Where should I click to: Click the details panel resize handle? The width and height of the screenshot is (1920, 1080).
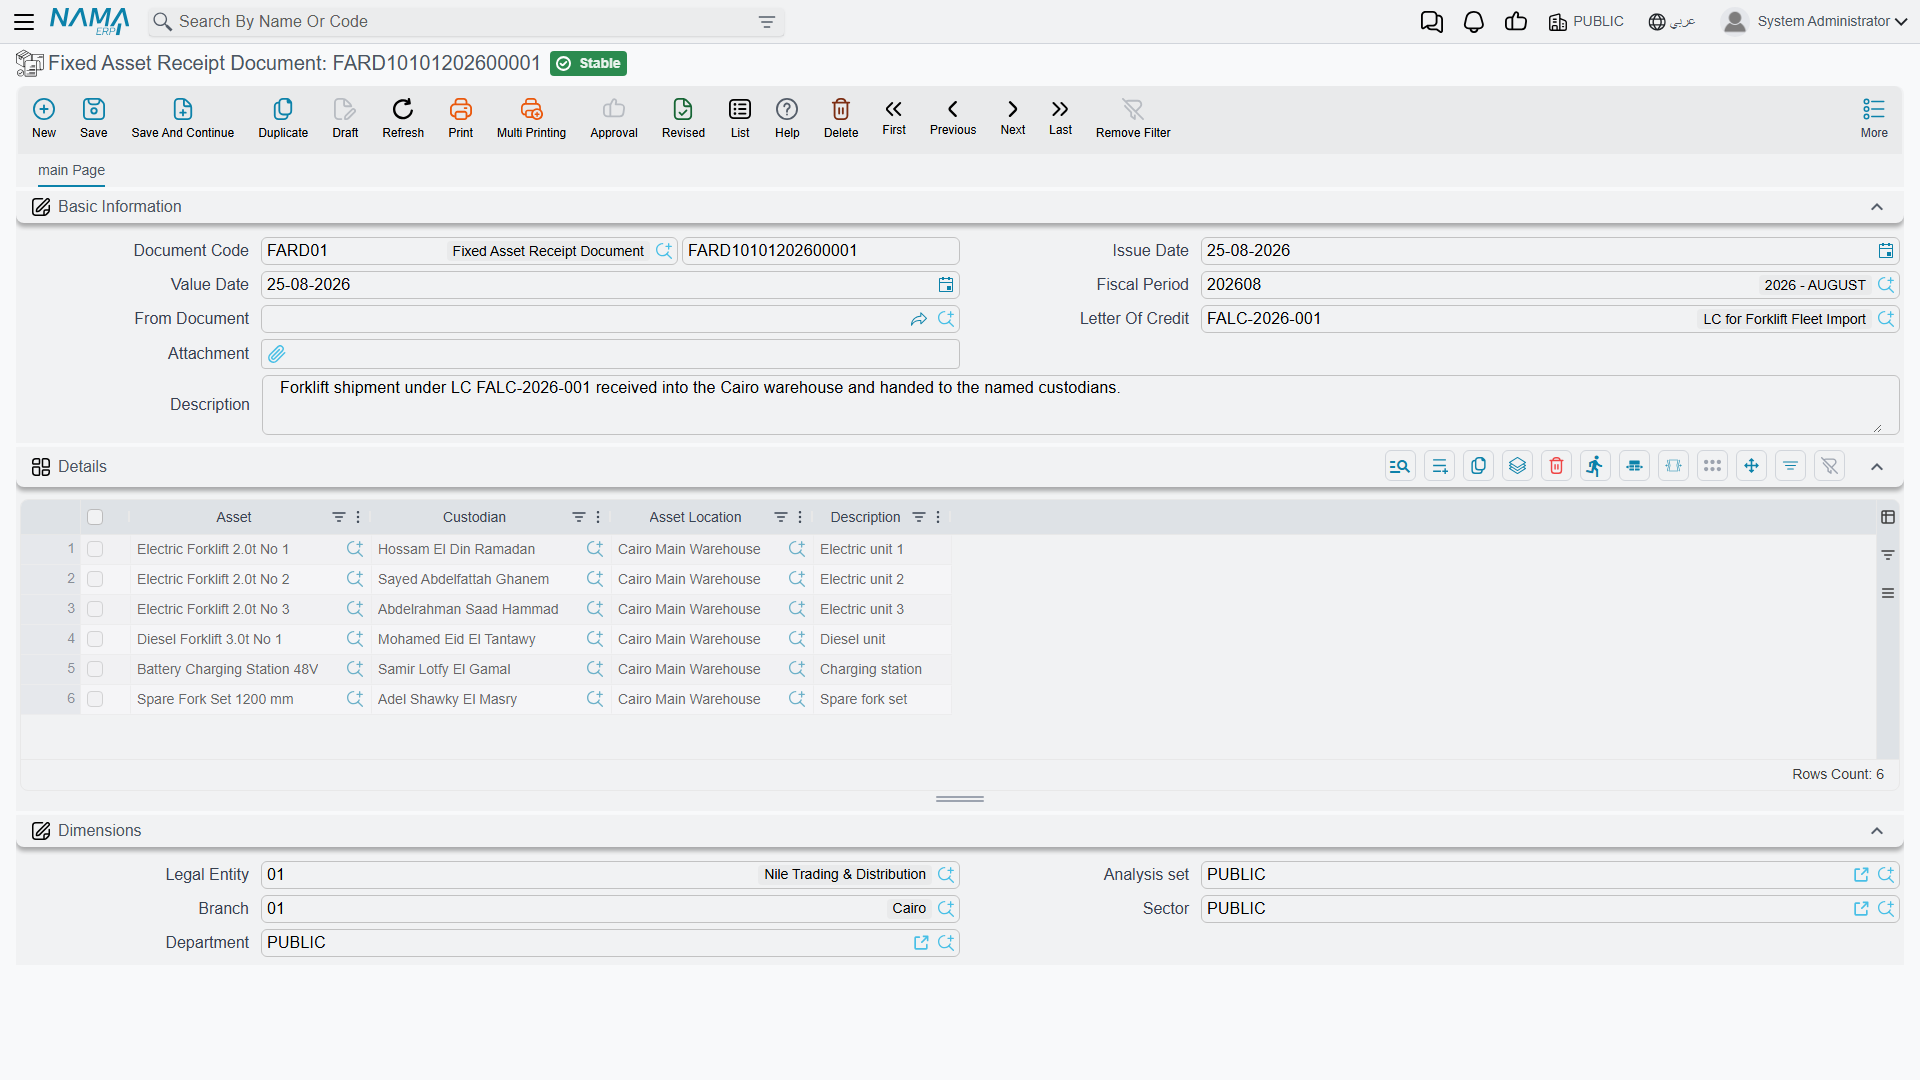point(960,799)
